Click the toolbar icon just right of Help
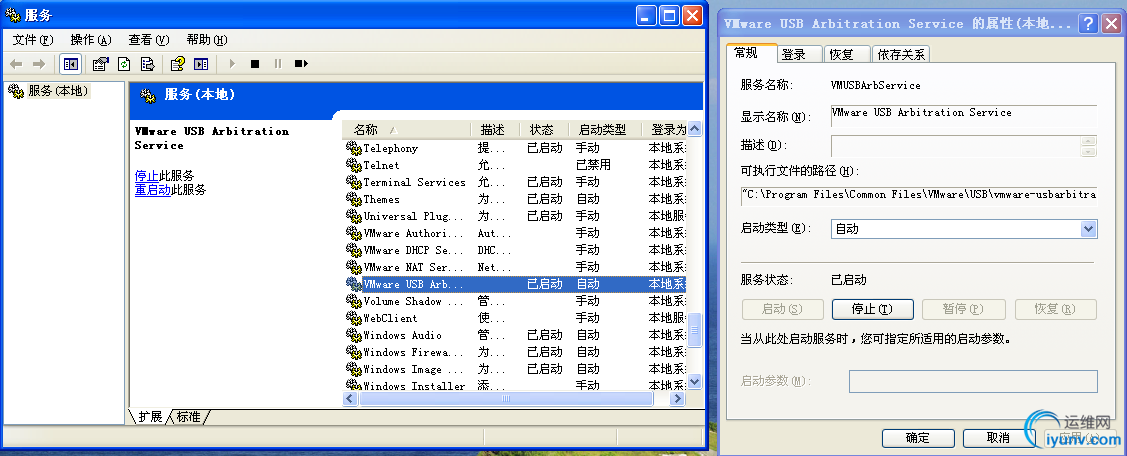Screen dimensions: 1127x456 pyautogui.click(x=201, y=64)
